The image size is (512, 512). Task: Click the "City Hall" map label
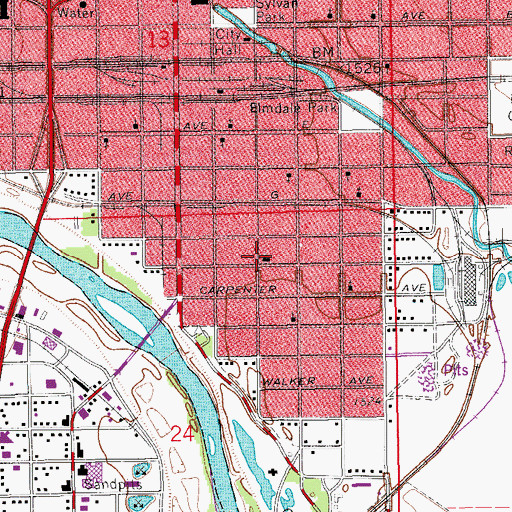point(228,42)
